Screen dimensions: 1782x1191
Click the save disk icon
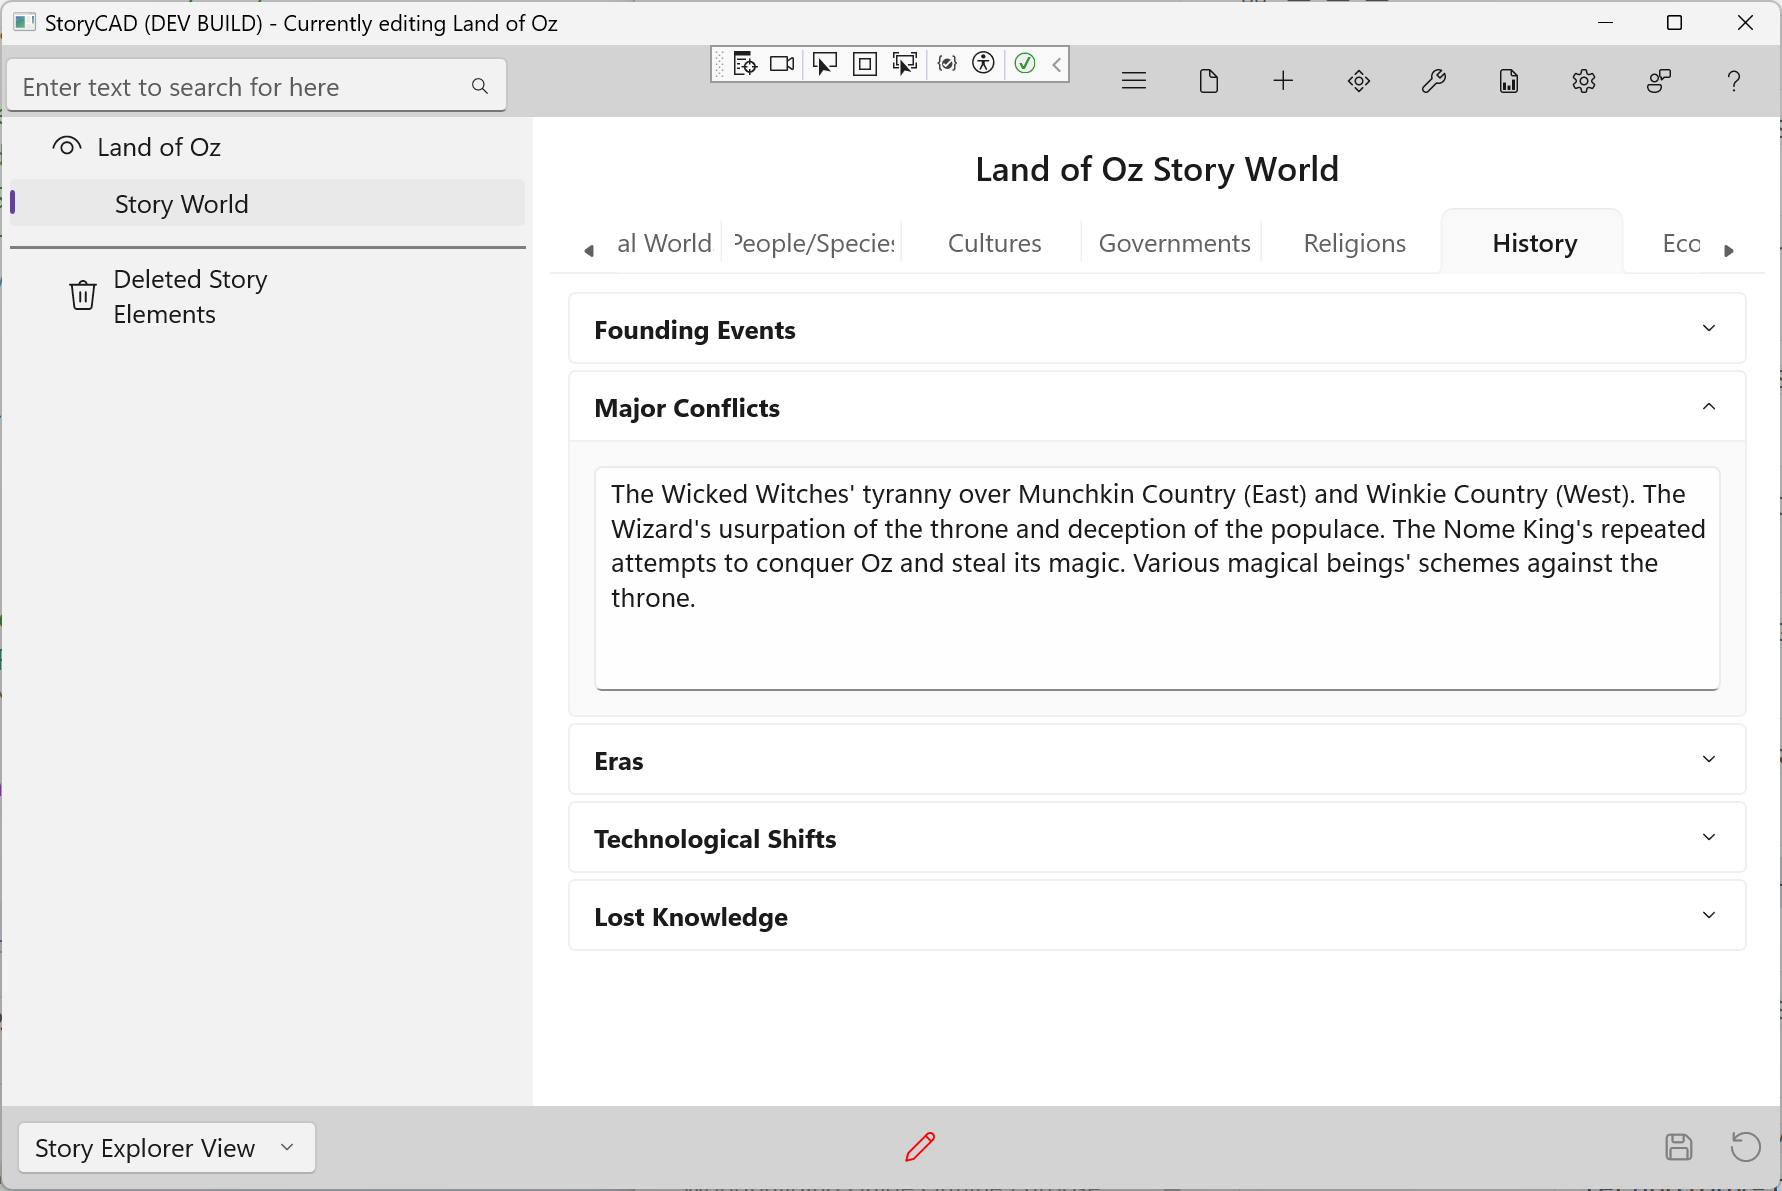tap(1678, 1147)
